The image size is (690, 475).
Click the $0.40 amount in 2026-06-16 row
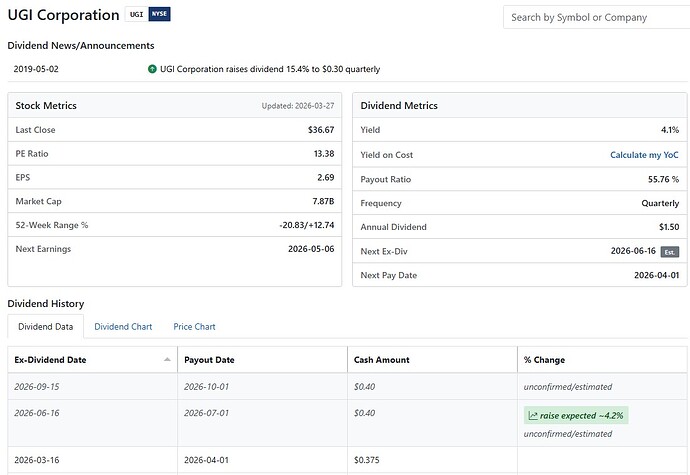coord(364,413)
